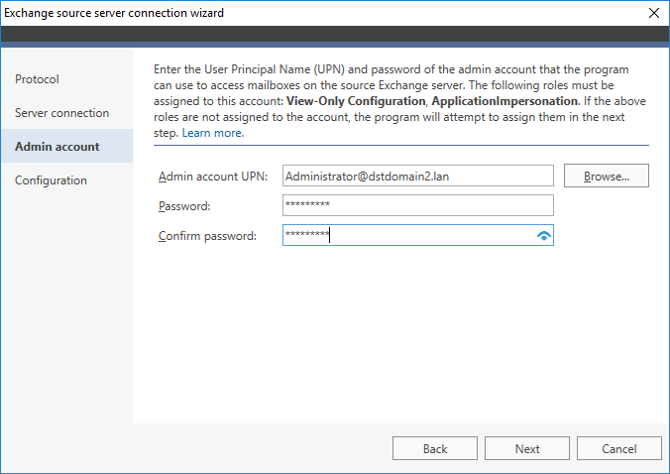
Task: Open the Learn more link
Action: (x=212, y=133)
